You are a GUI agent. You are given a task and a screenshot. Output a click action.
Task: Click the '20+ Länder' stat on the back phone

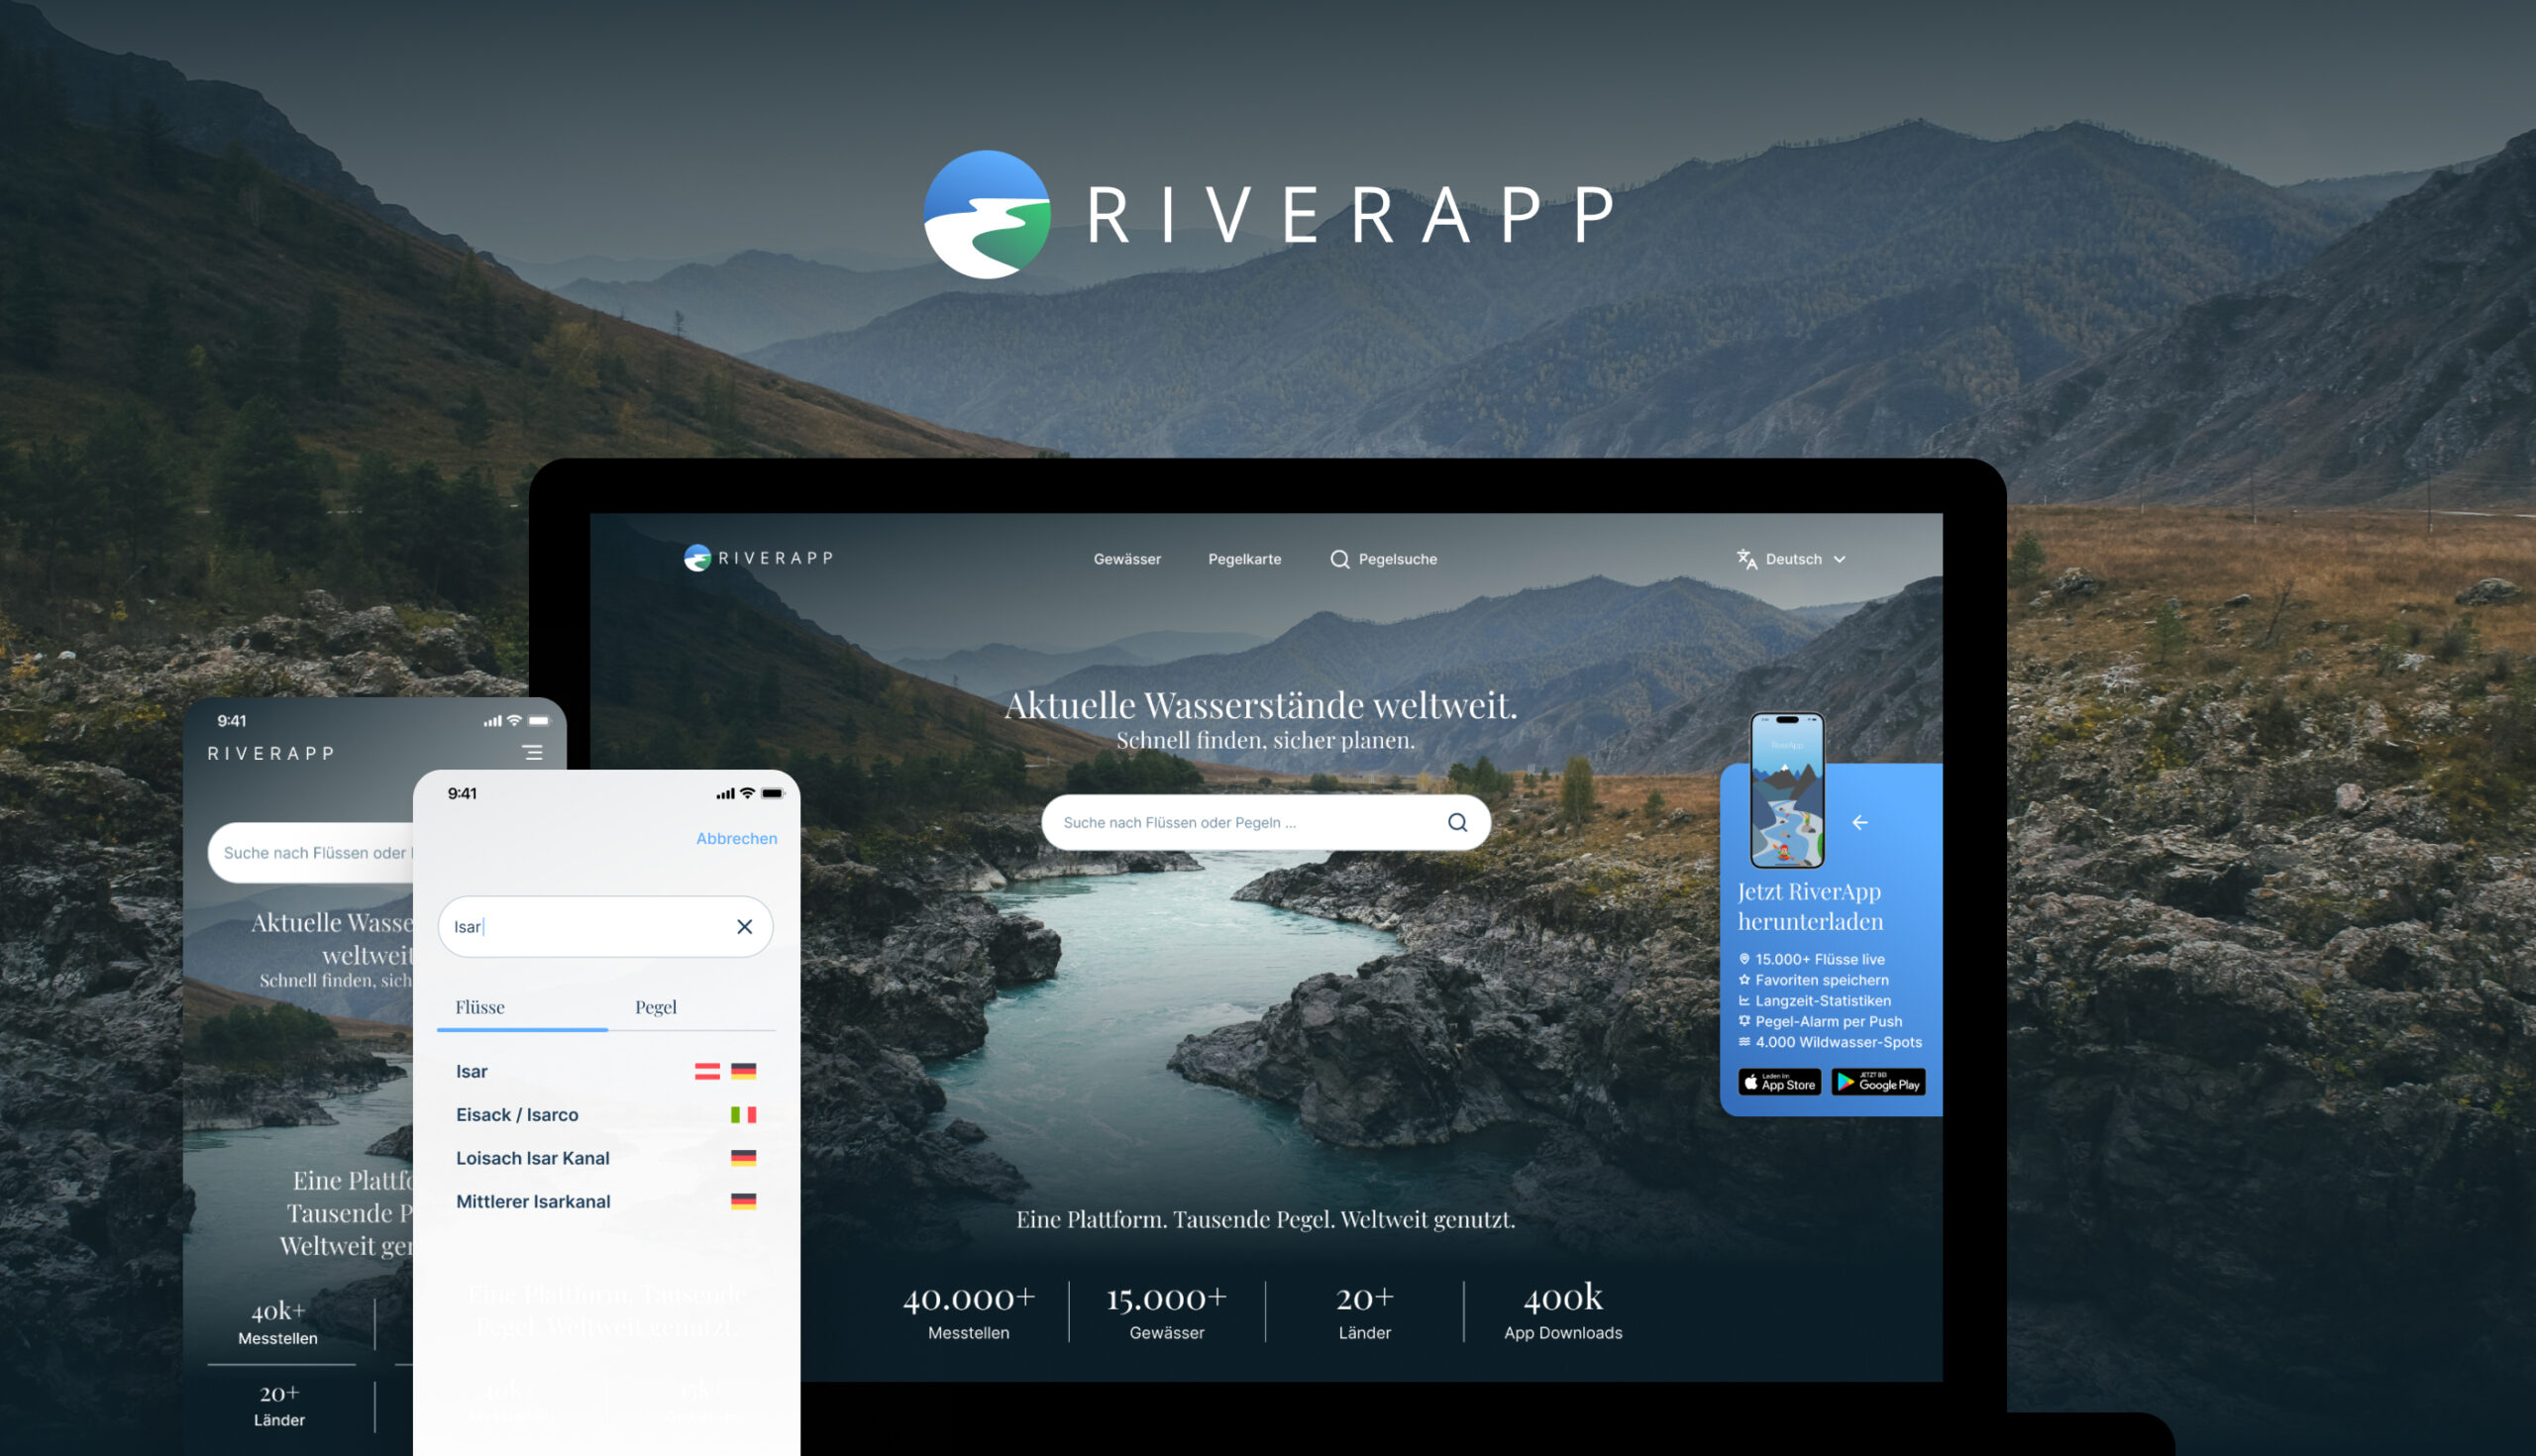tap(279, 1405)
